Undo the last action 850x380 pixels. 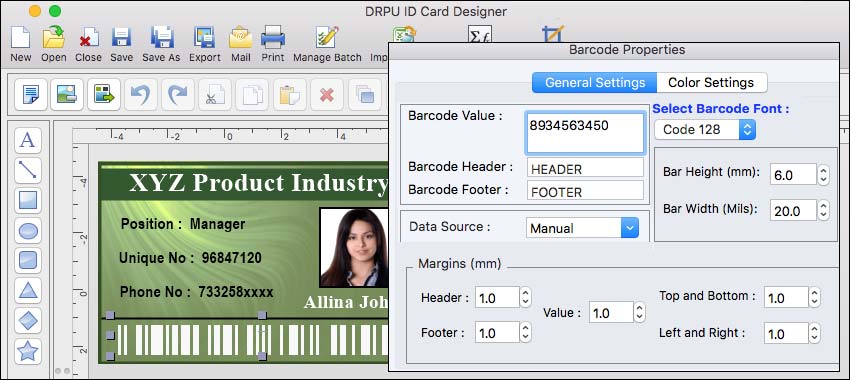[x=141, y=95]
